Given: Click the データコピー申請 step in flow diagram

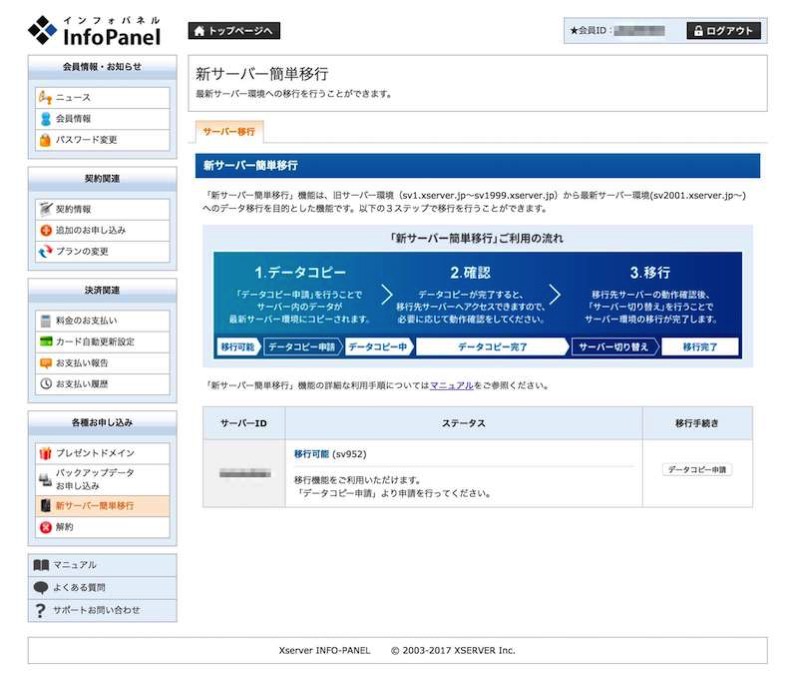Looking at the screenshot, I should [302, 347].
